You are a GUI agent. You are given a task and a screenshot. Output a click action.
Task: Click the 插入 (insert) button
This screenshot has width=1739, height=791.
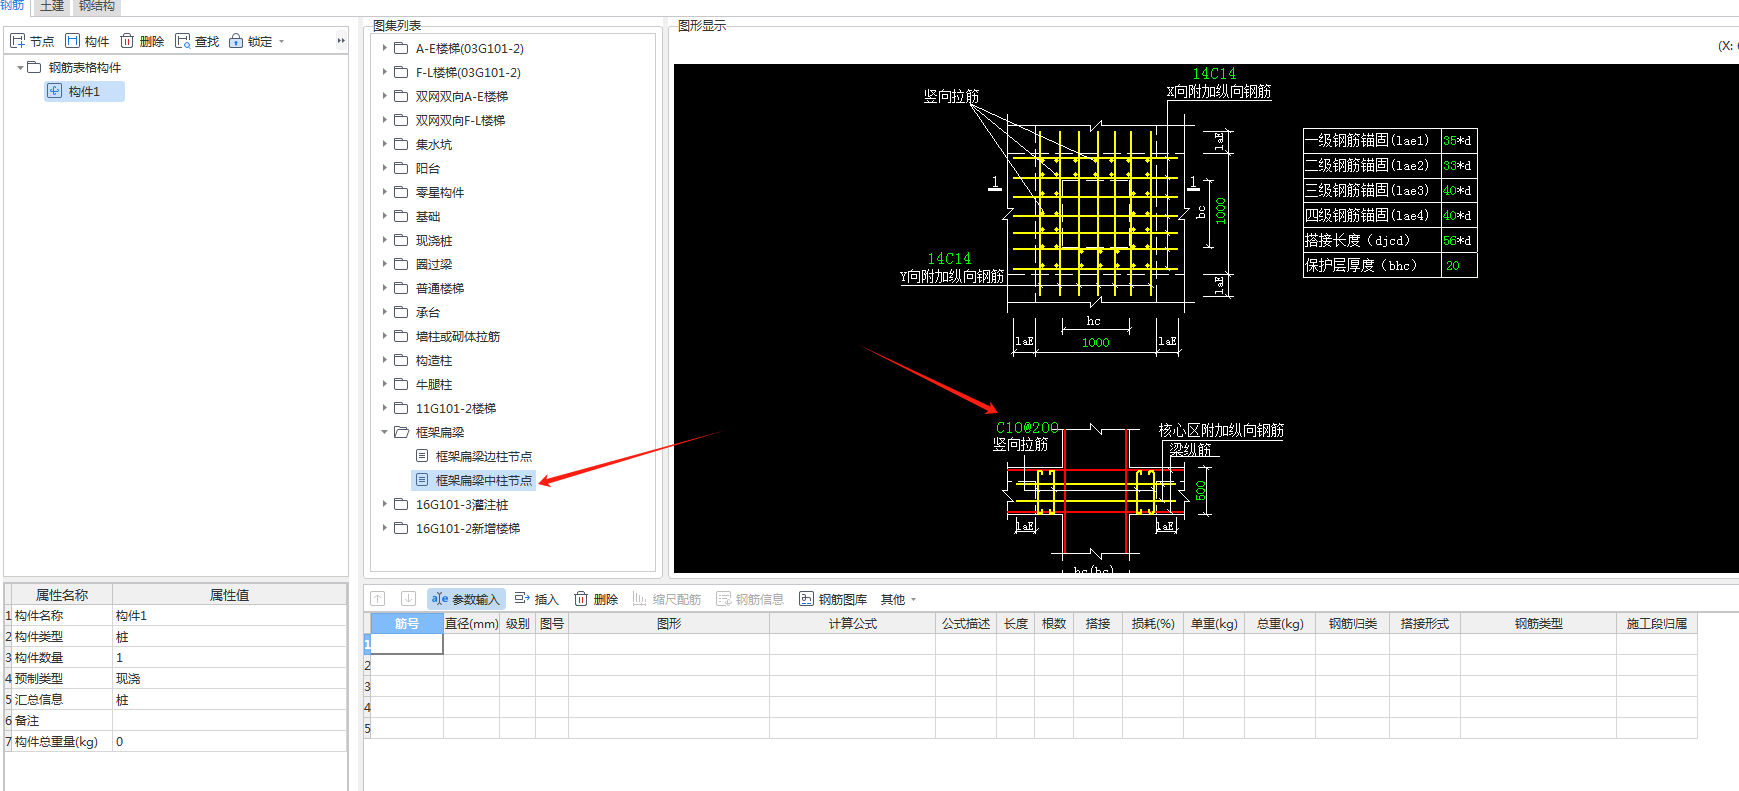point(537,599)
